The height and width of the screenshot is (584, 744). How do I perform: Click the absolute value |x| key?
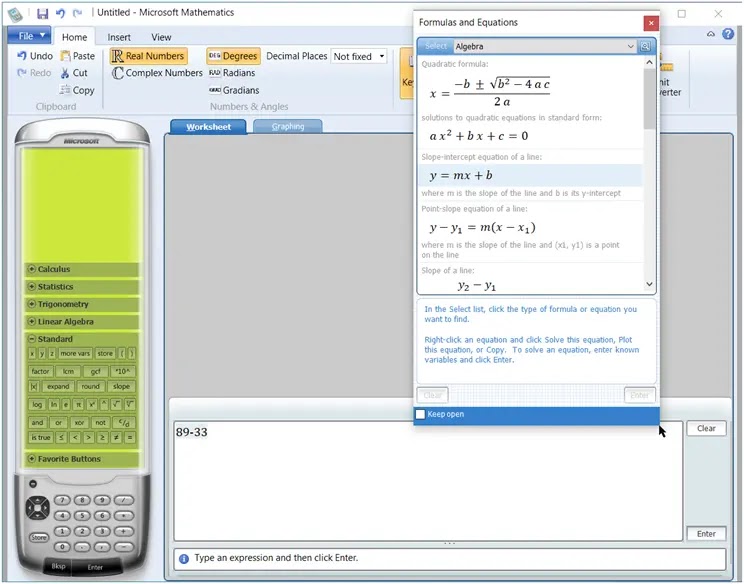(34, 387)
